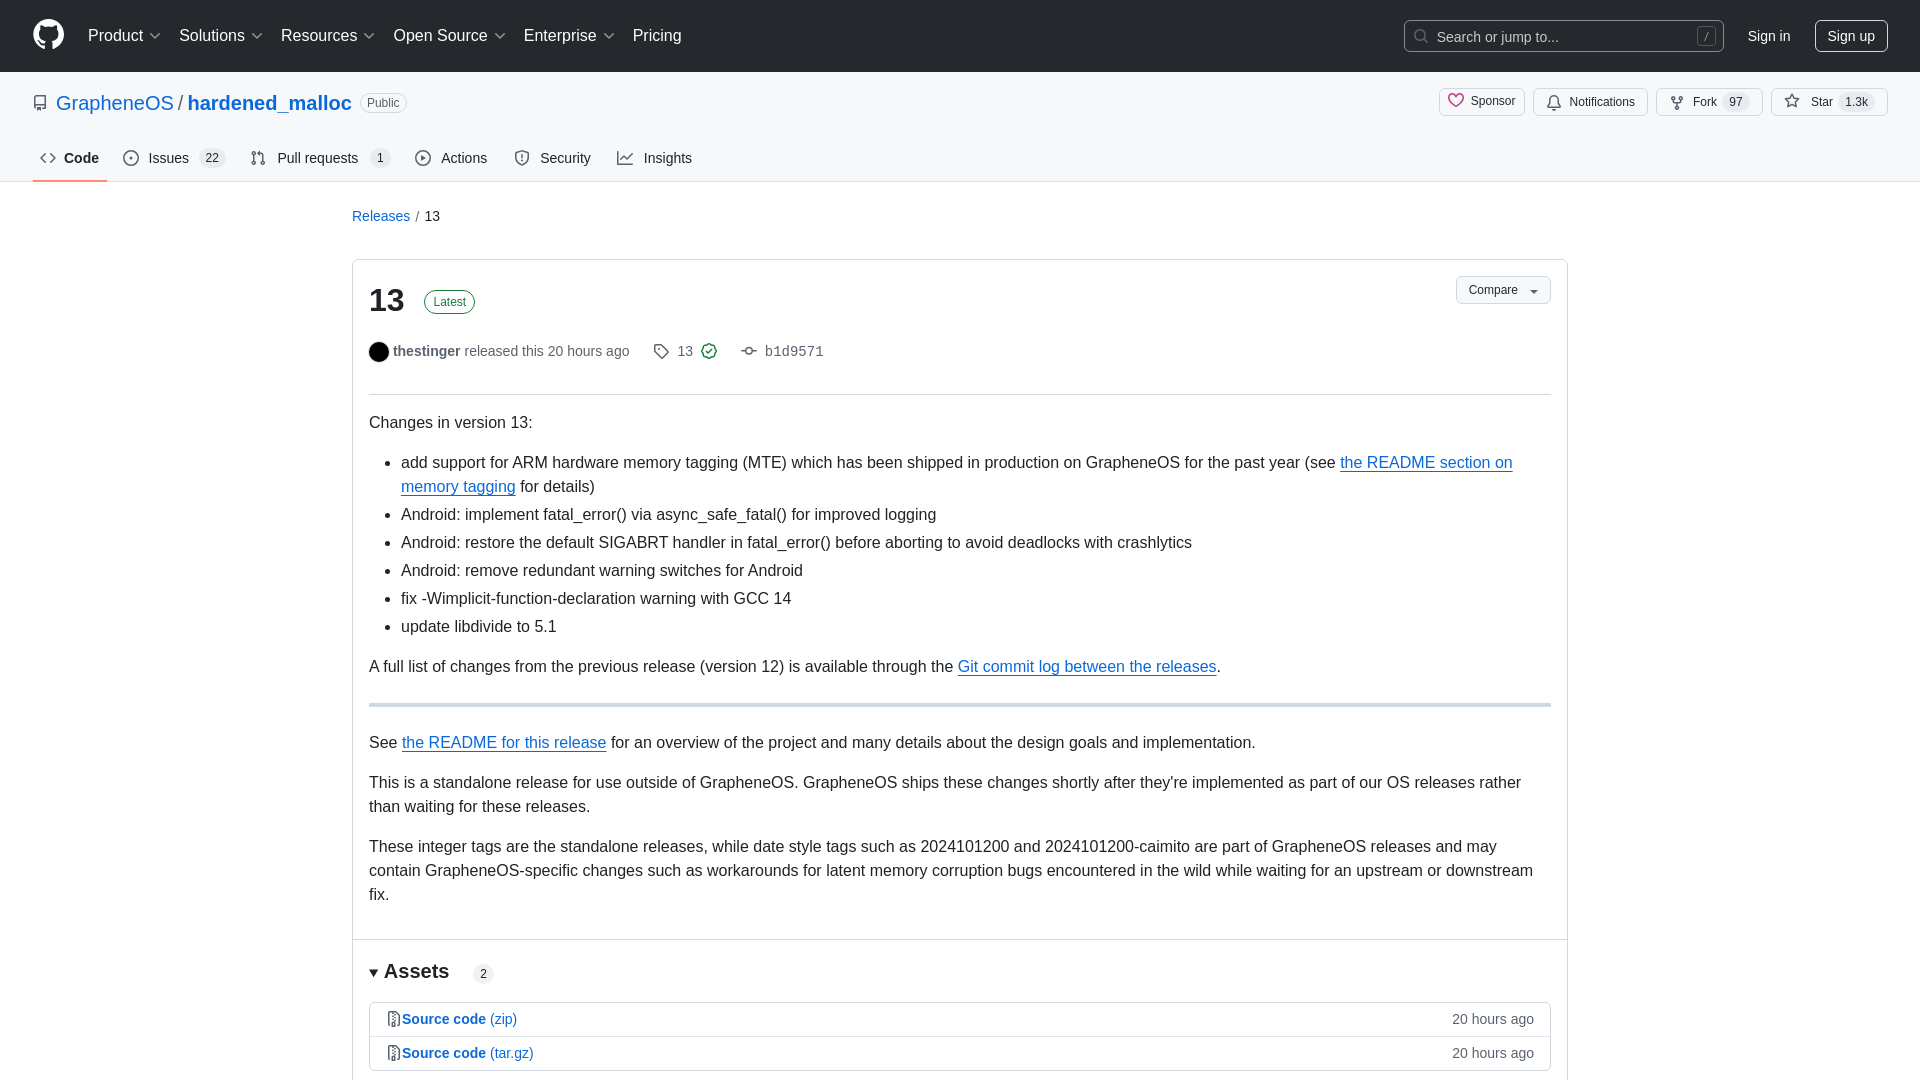Click the zip file icon in Assets
The height and width of the screenshot is (1080, 1920).
click(x=394, y=1020)
